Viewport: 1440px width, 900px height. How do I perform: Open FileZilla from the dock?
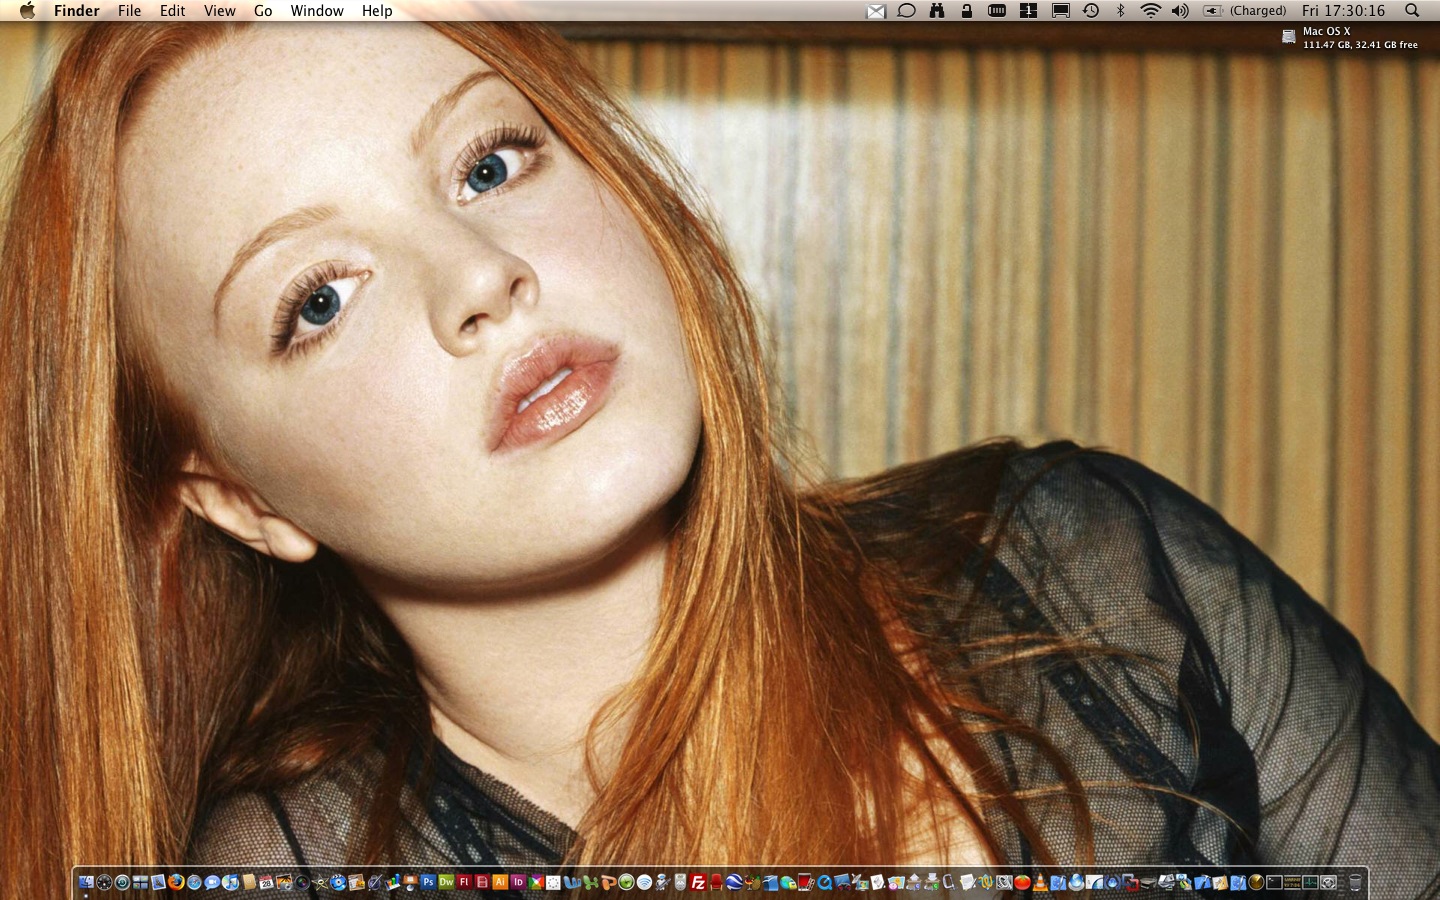[699, 882]
